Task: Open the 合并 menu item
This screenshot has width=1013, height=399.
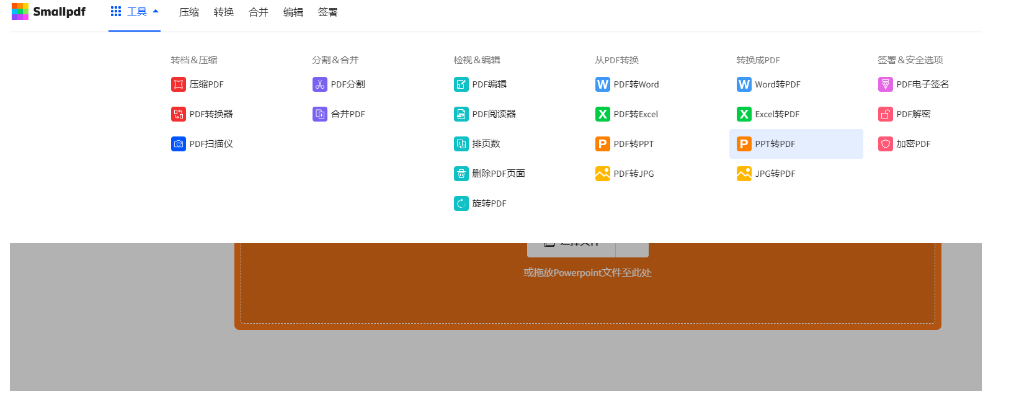Action: [x=258, y=12]
